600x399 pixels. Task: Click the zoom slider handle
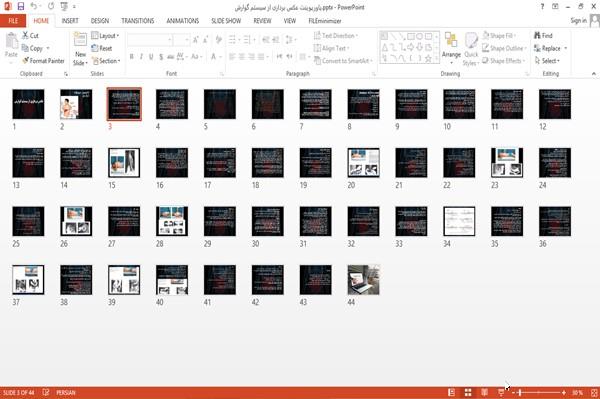(520, 392)
